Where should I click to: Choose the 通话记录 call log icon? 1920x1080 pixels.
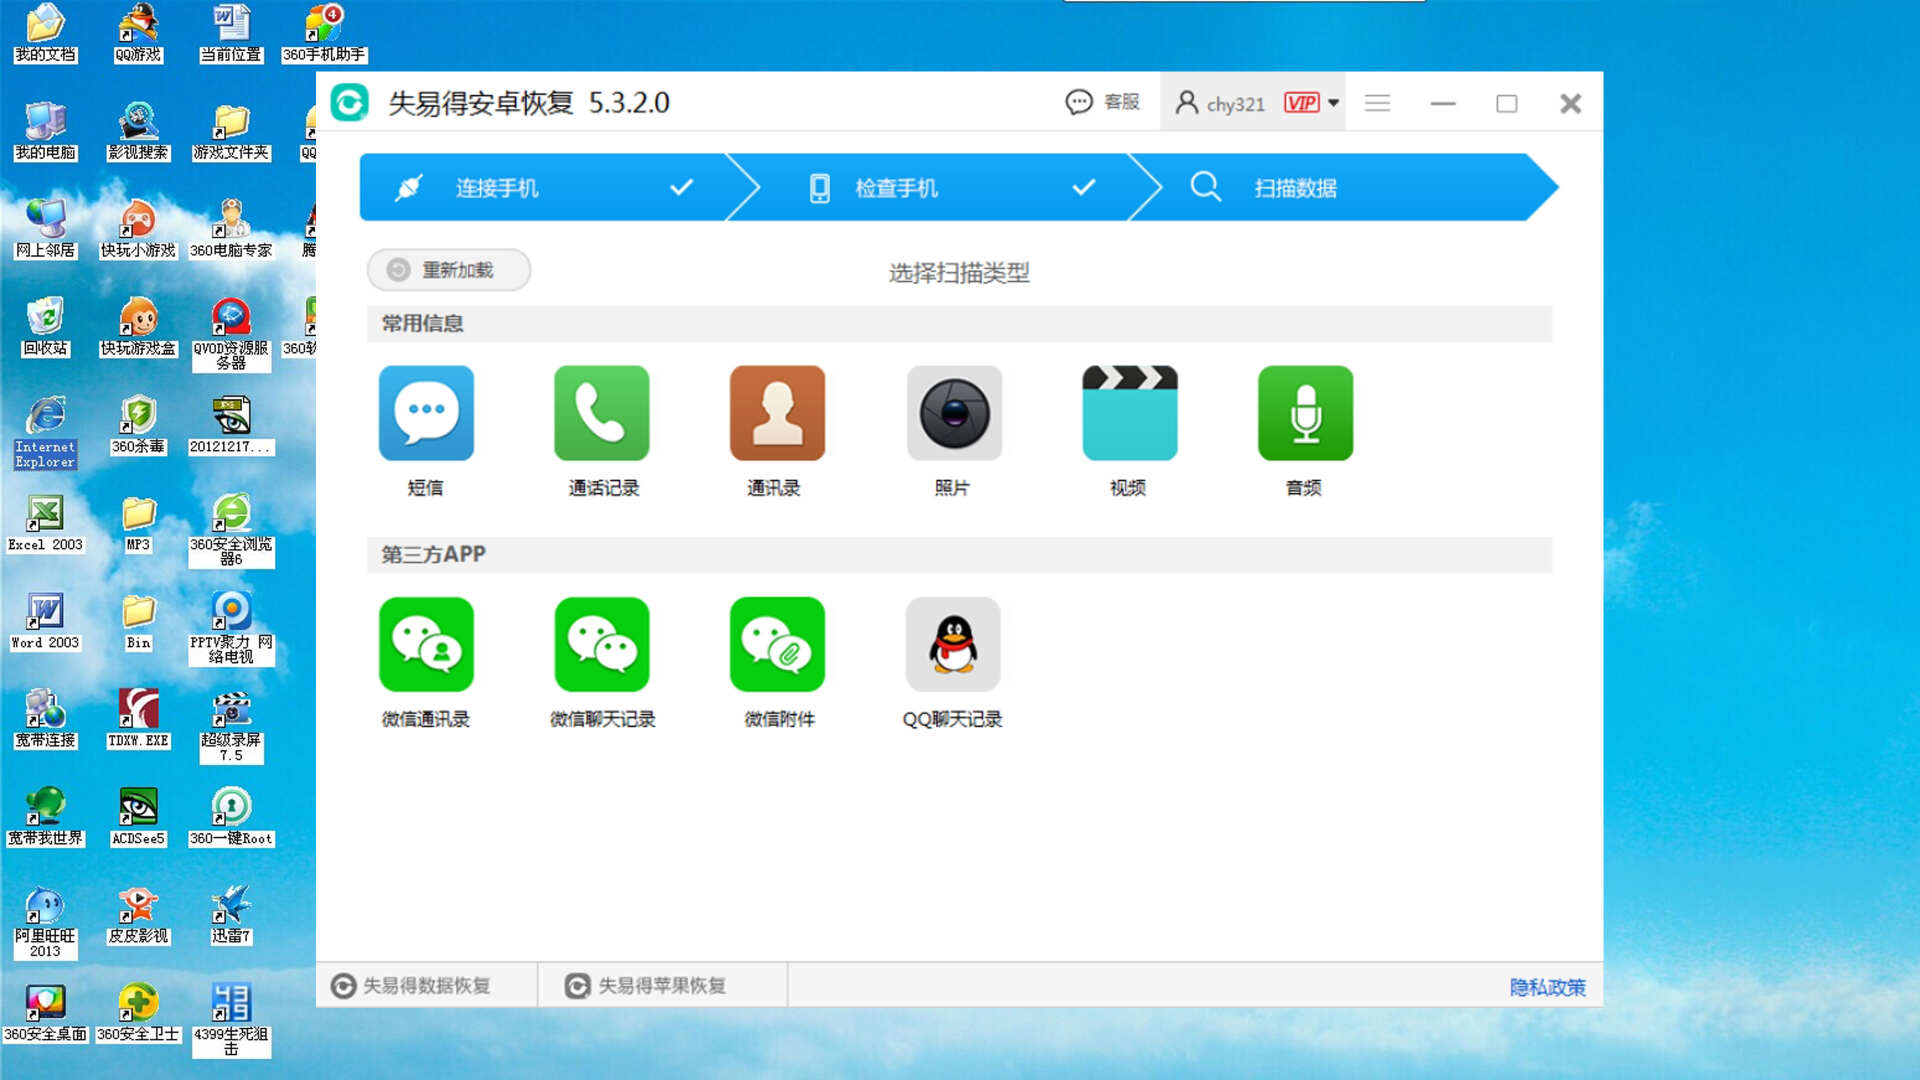[x=602, y=413]
